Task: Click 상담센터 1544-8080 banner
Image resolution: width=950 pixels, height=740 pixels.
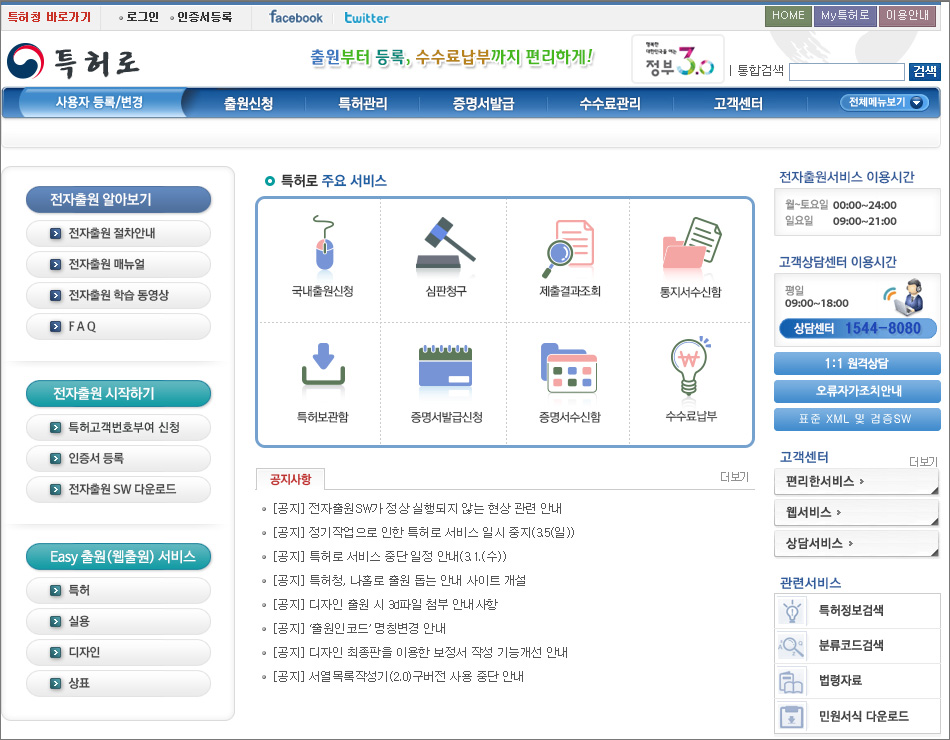Action: coord(857,329)
